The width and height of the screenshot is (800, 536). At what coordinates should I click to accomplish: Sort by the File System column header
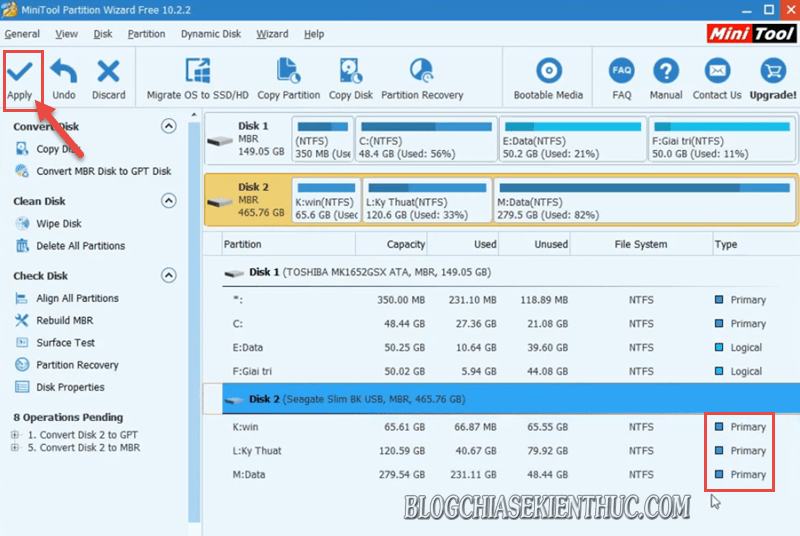pos(641,244)
